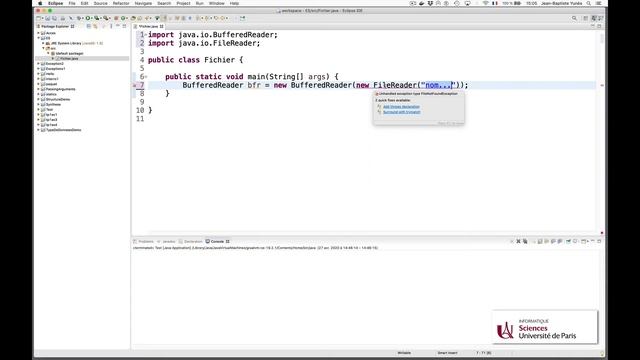Image resolution: width=640 pixels, height=360 pixels.
Task: Select the Test project
Action: (49, 109)
